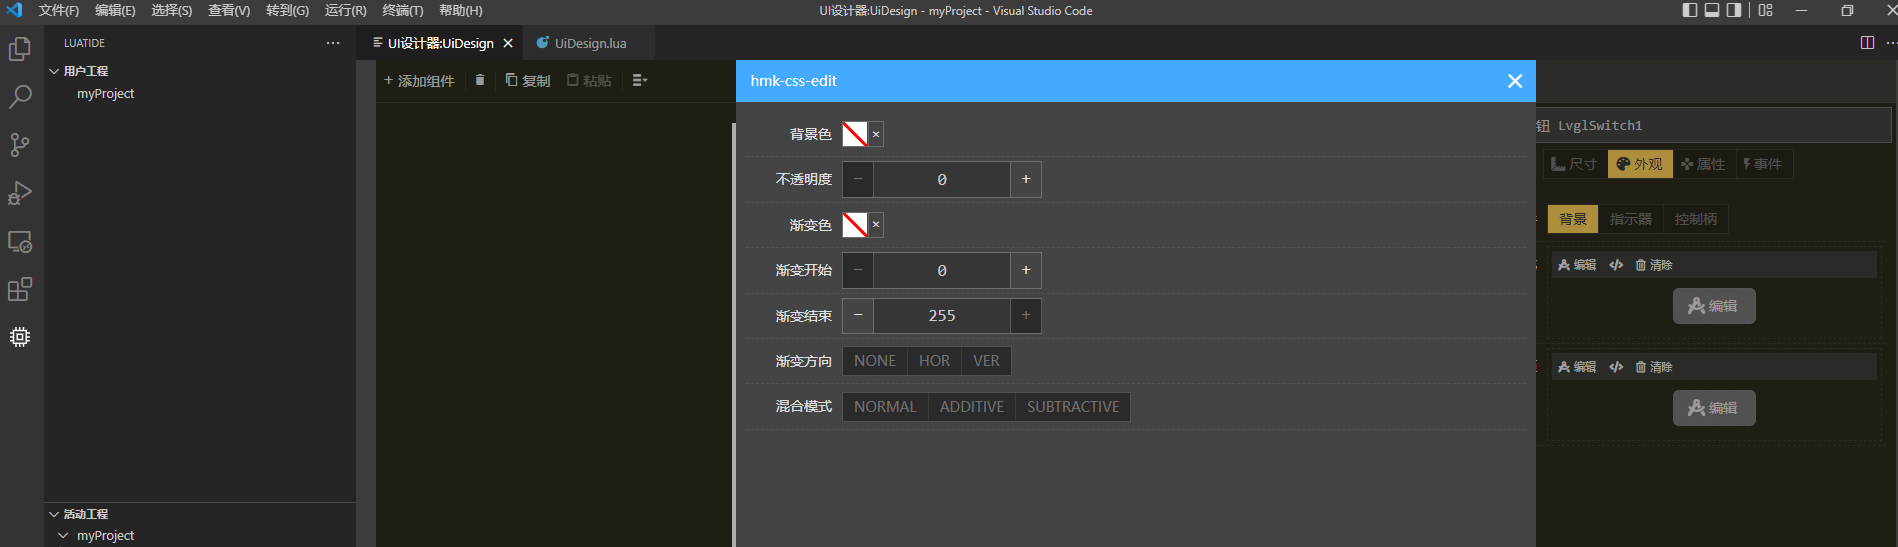Open the Explorer view in activity bar

20,49
